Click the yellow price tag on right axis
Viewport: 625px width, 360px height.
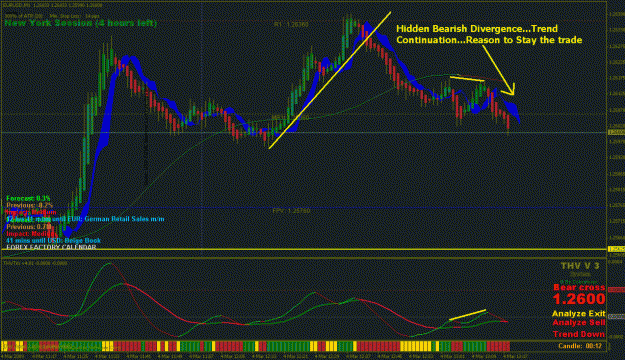(x=616, y=249)
